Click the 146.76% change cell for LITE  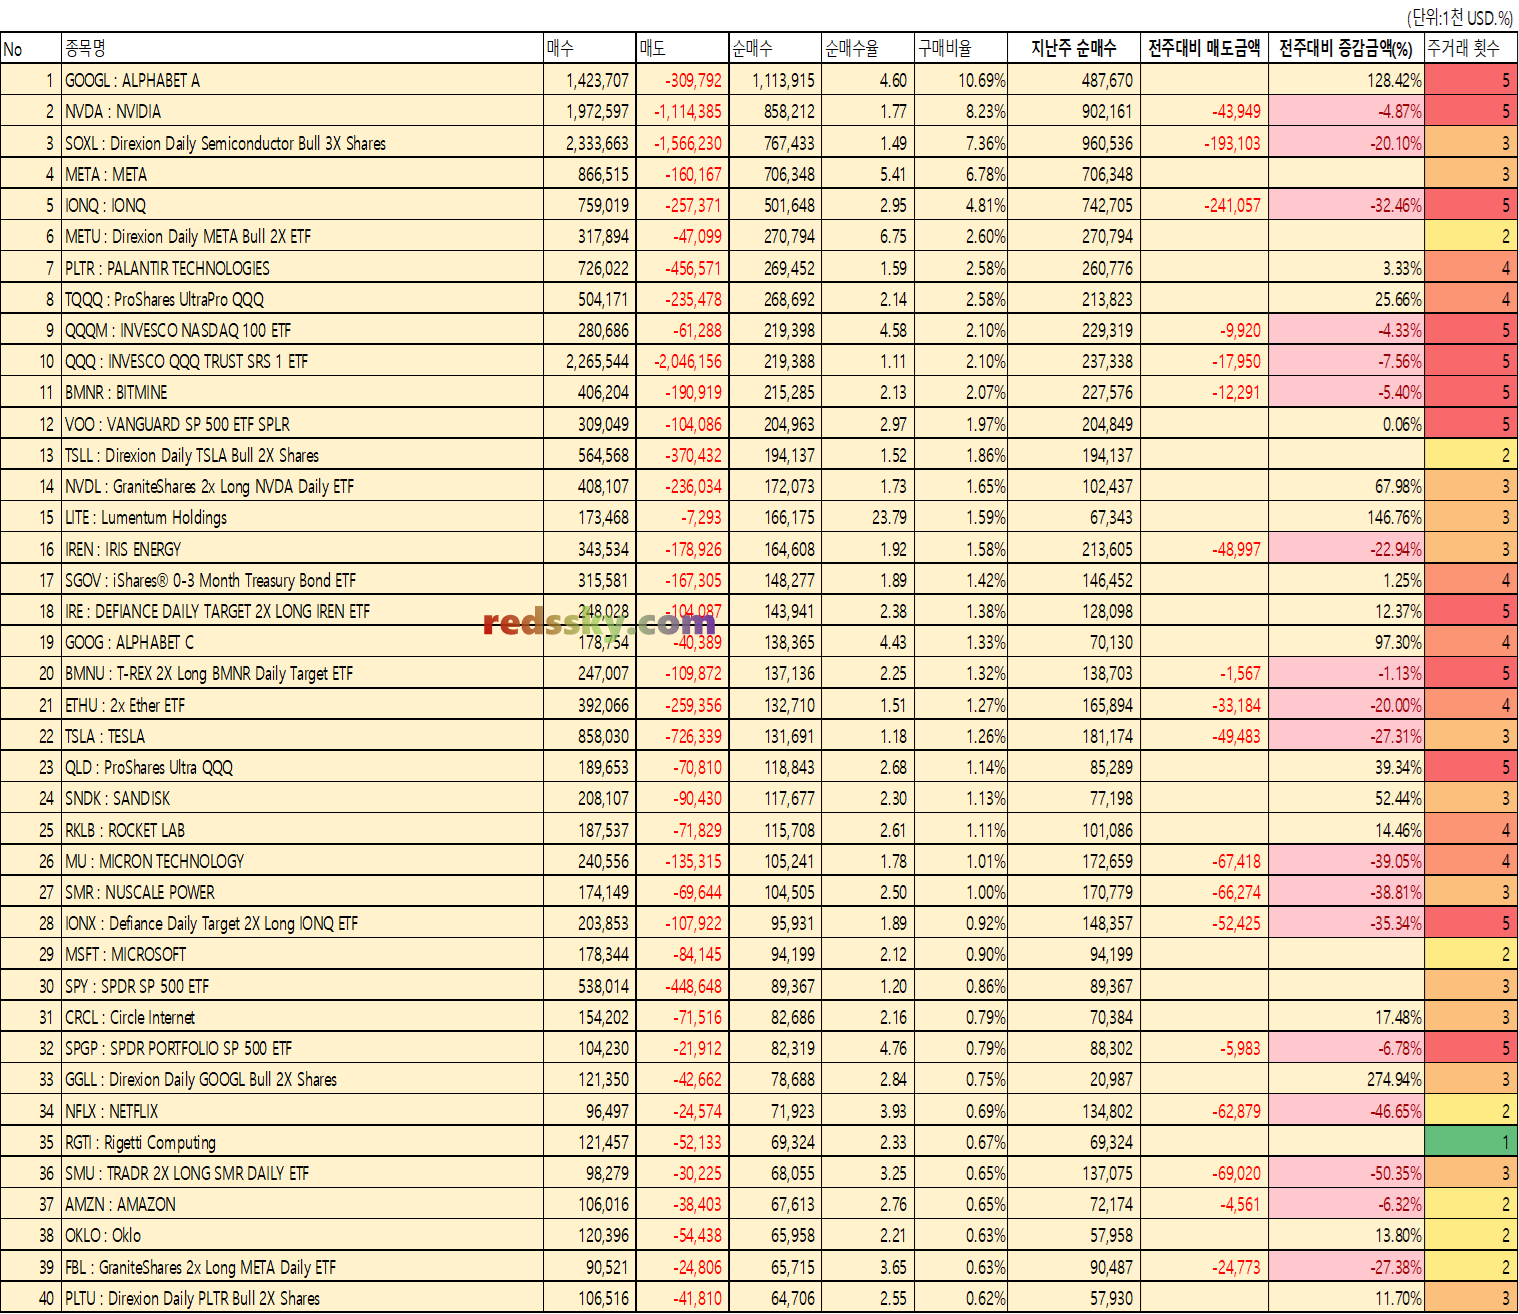tap(1346, 517)
